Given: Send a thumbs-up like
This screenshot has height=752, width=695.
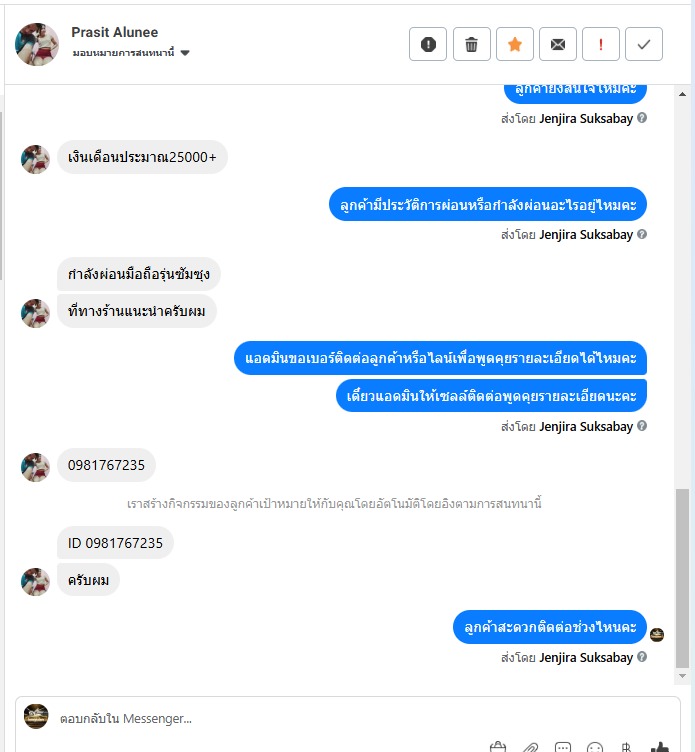Looking at the screenshot, I should tap(660, 747).
